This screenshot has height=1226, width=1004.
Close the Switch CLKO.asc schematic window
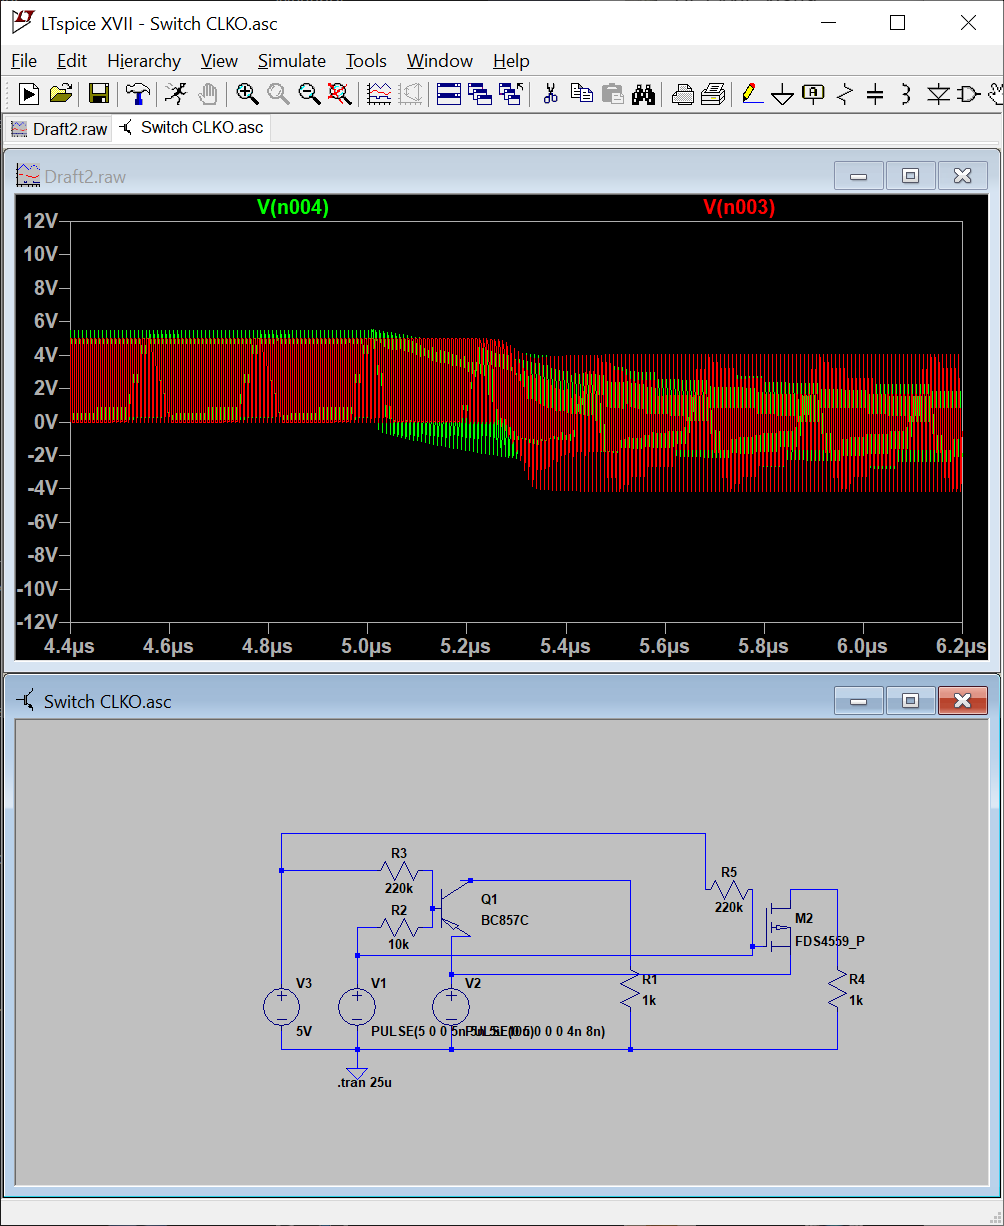pos(963,700)
